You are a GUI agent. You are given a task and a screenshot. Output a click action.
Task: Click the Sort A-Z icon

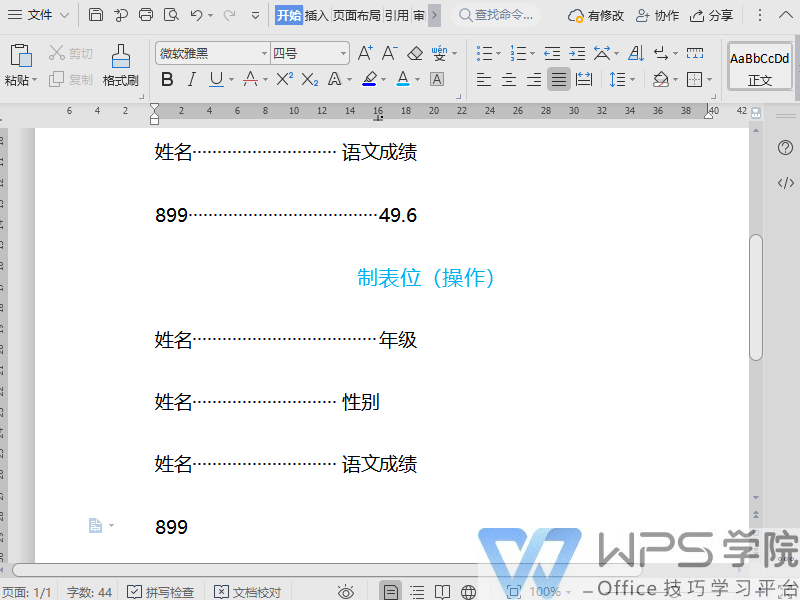pos(636,53)
